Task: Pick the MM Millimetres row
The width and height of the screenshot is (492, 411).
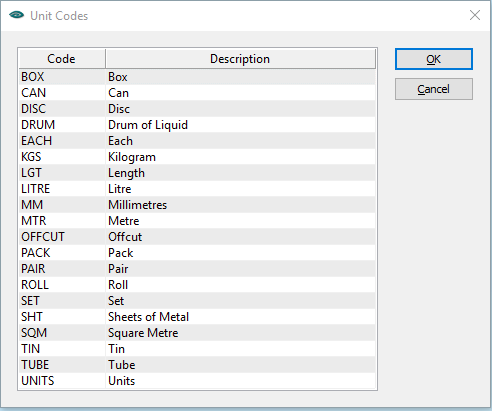Action: pyautogui.click(x=197, y=205)
